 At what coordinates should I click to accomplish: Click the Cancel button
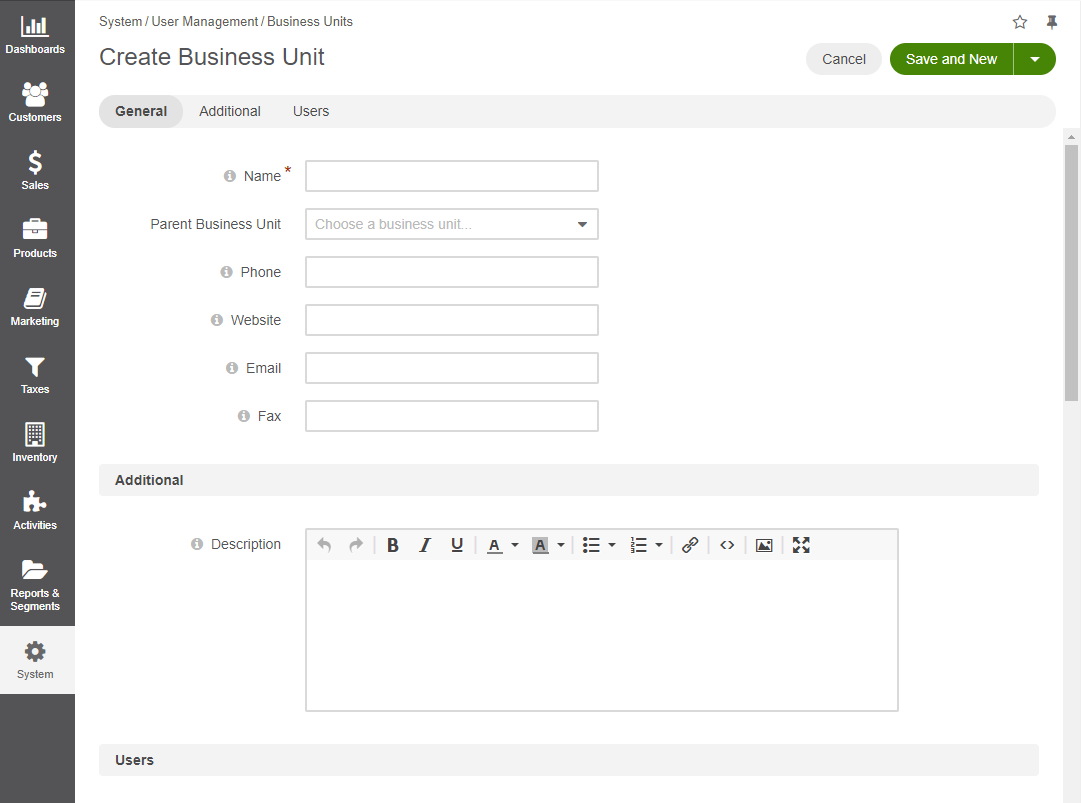[844, 59]
